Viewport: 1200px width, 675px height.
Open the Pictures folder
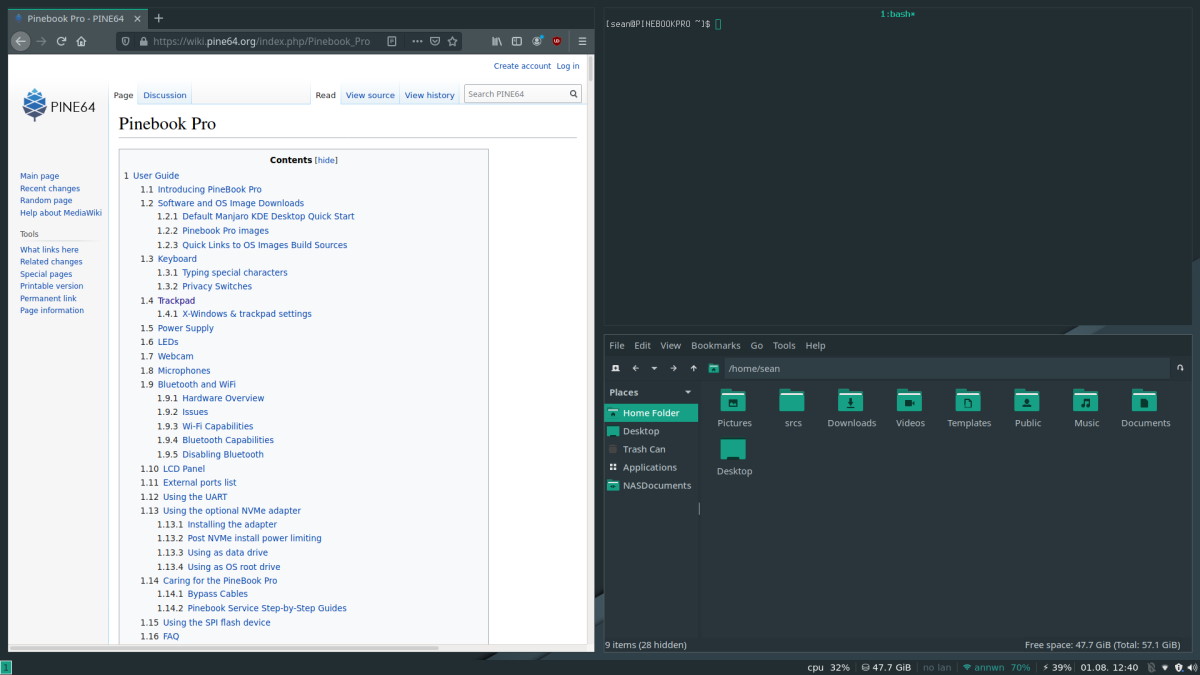(x=734, y=408)
